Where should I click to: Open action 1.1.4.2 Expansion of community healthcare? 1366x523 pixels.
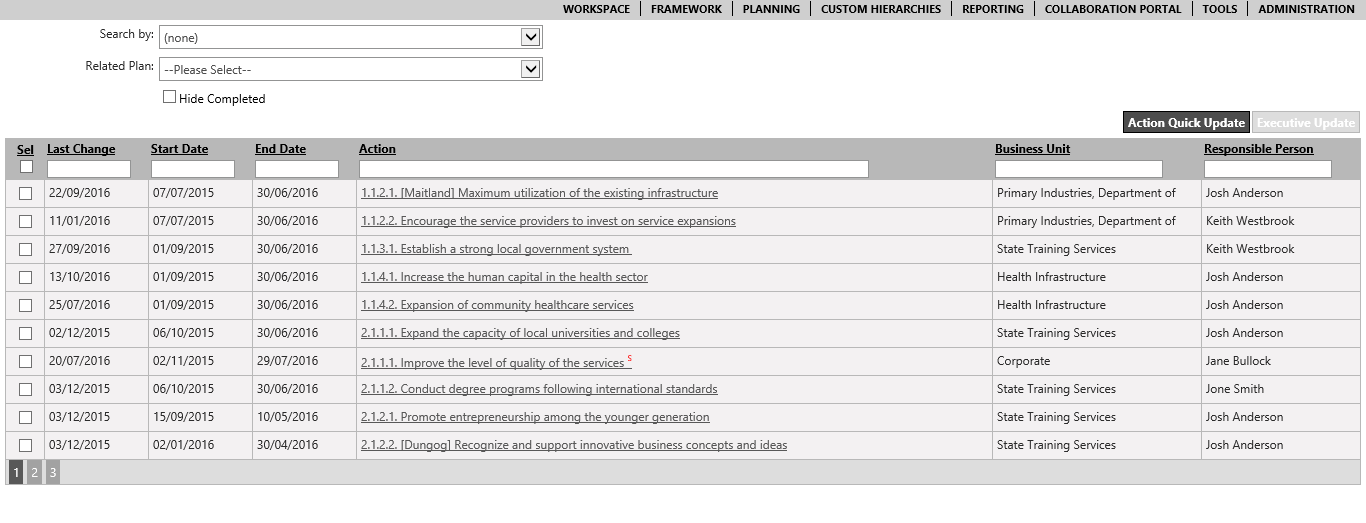(497, 305)
